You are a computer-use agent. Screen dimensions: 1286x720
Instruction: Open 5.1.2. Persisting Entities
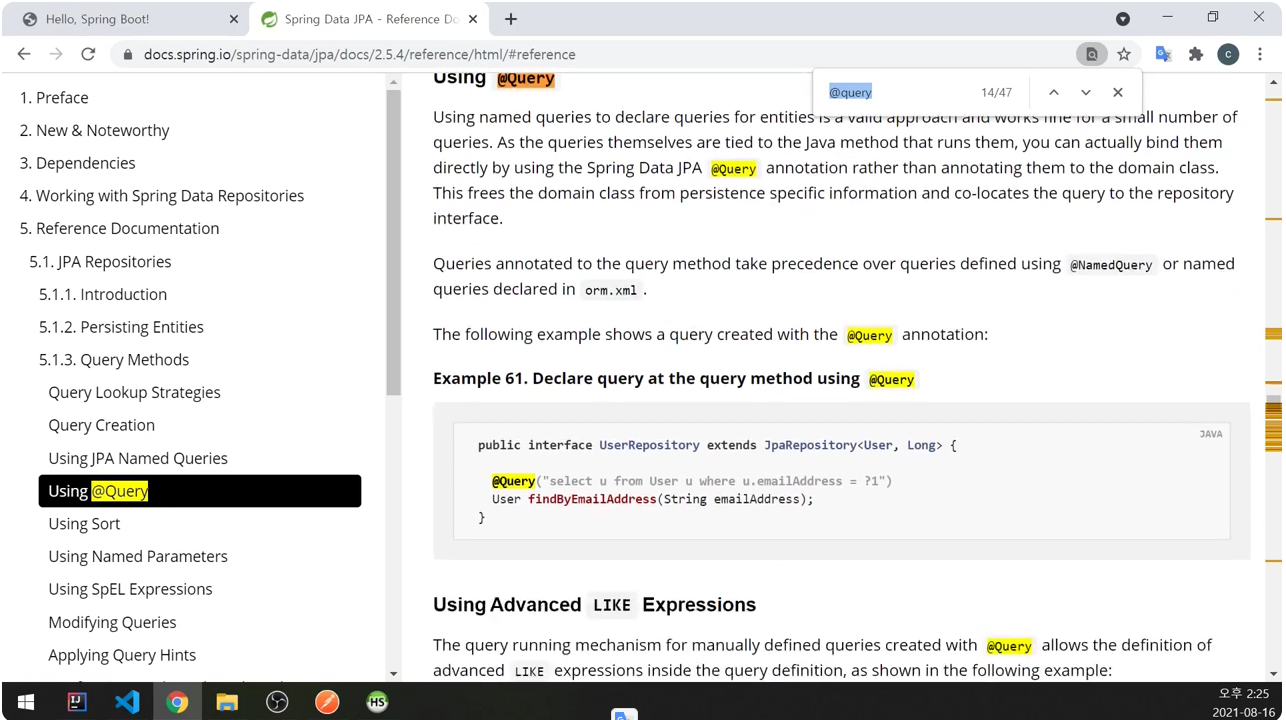pos(121,327)
